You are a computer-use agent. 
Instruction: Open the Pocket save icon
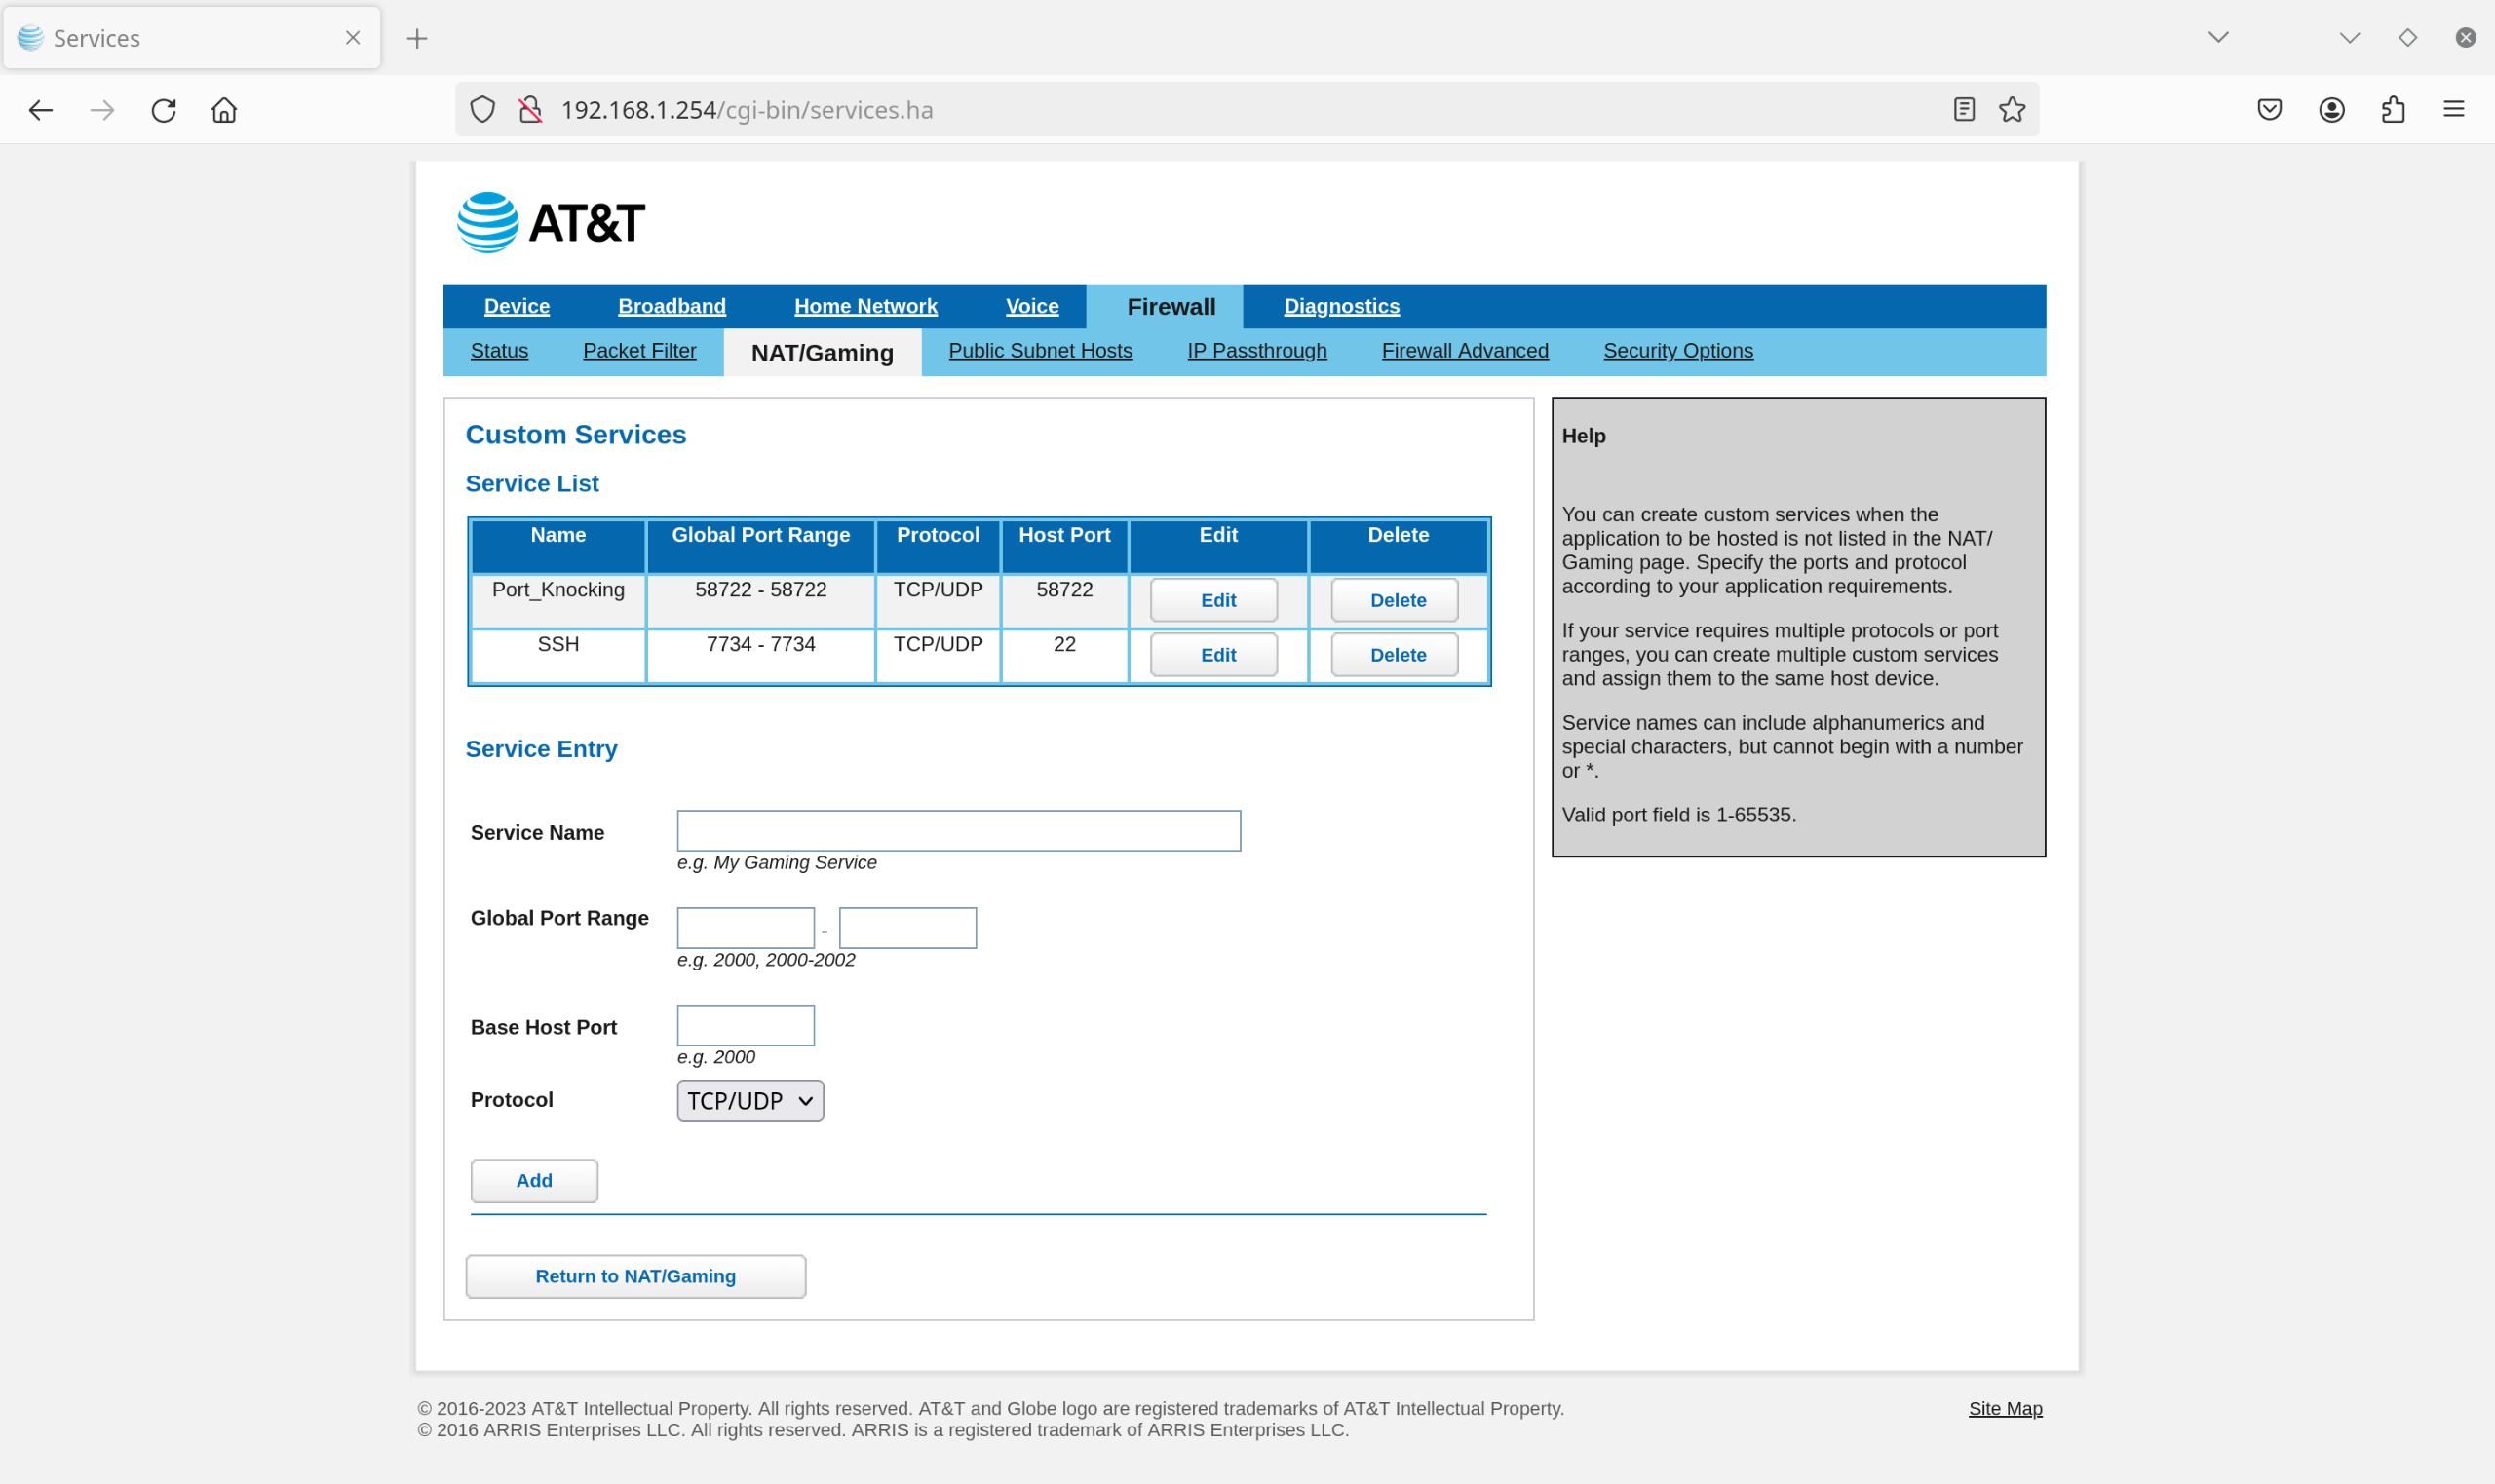tap(2270, 110)
